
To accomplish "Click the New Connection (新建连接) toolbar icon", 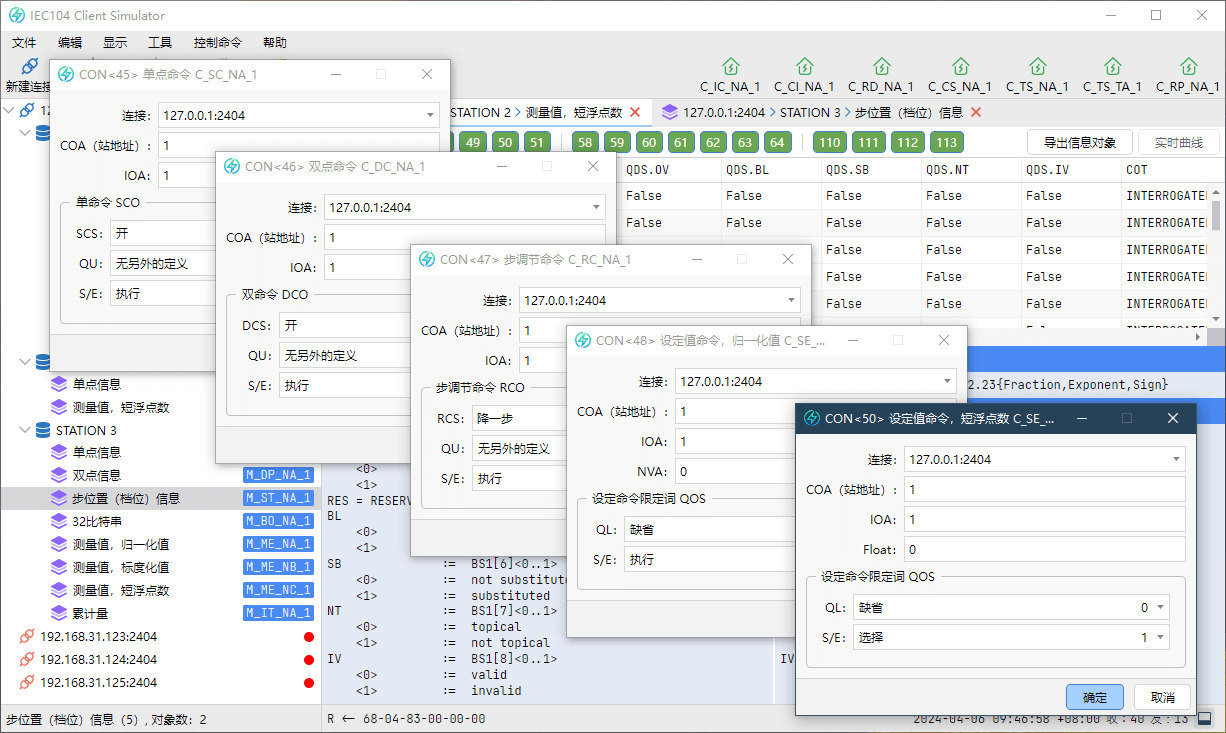I will 28,68.
